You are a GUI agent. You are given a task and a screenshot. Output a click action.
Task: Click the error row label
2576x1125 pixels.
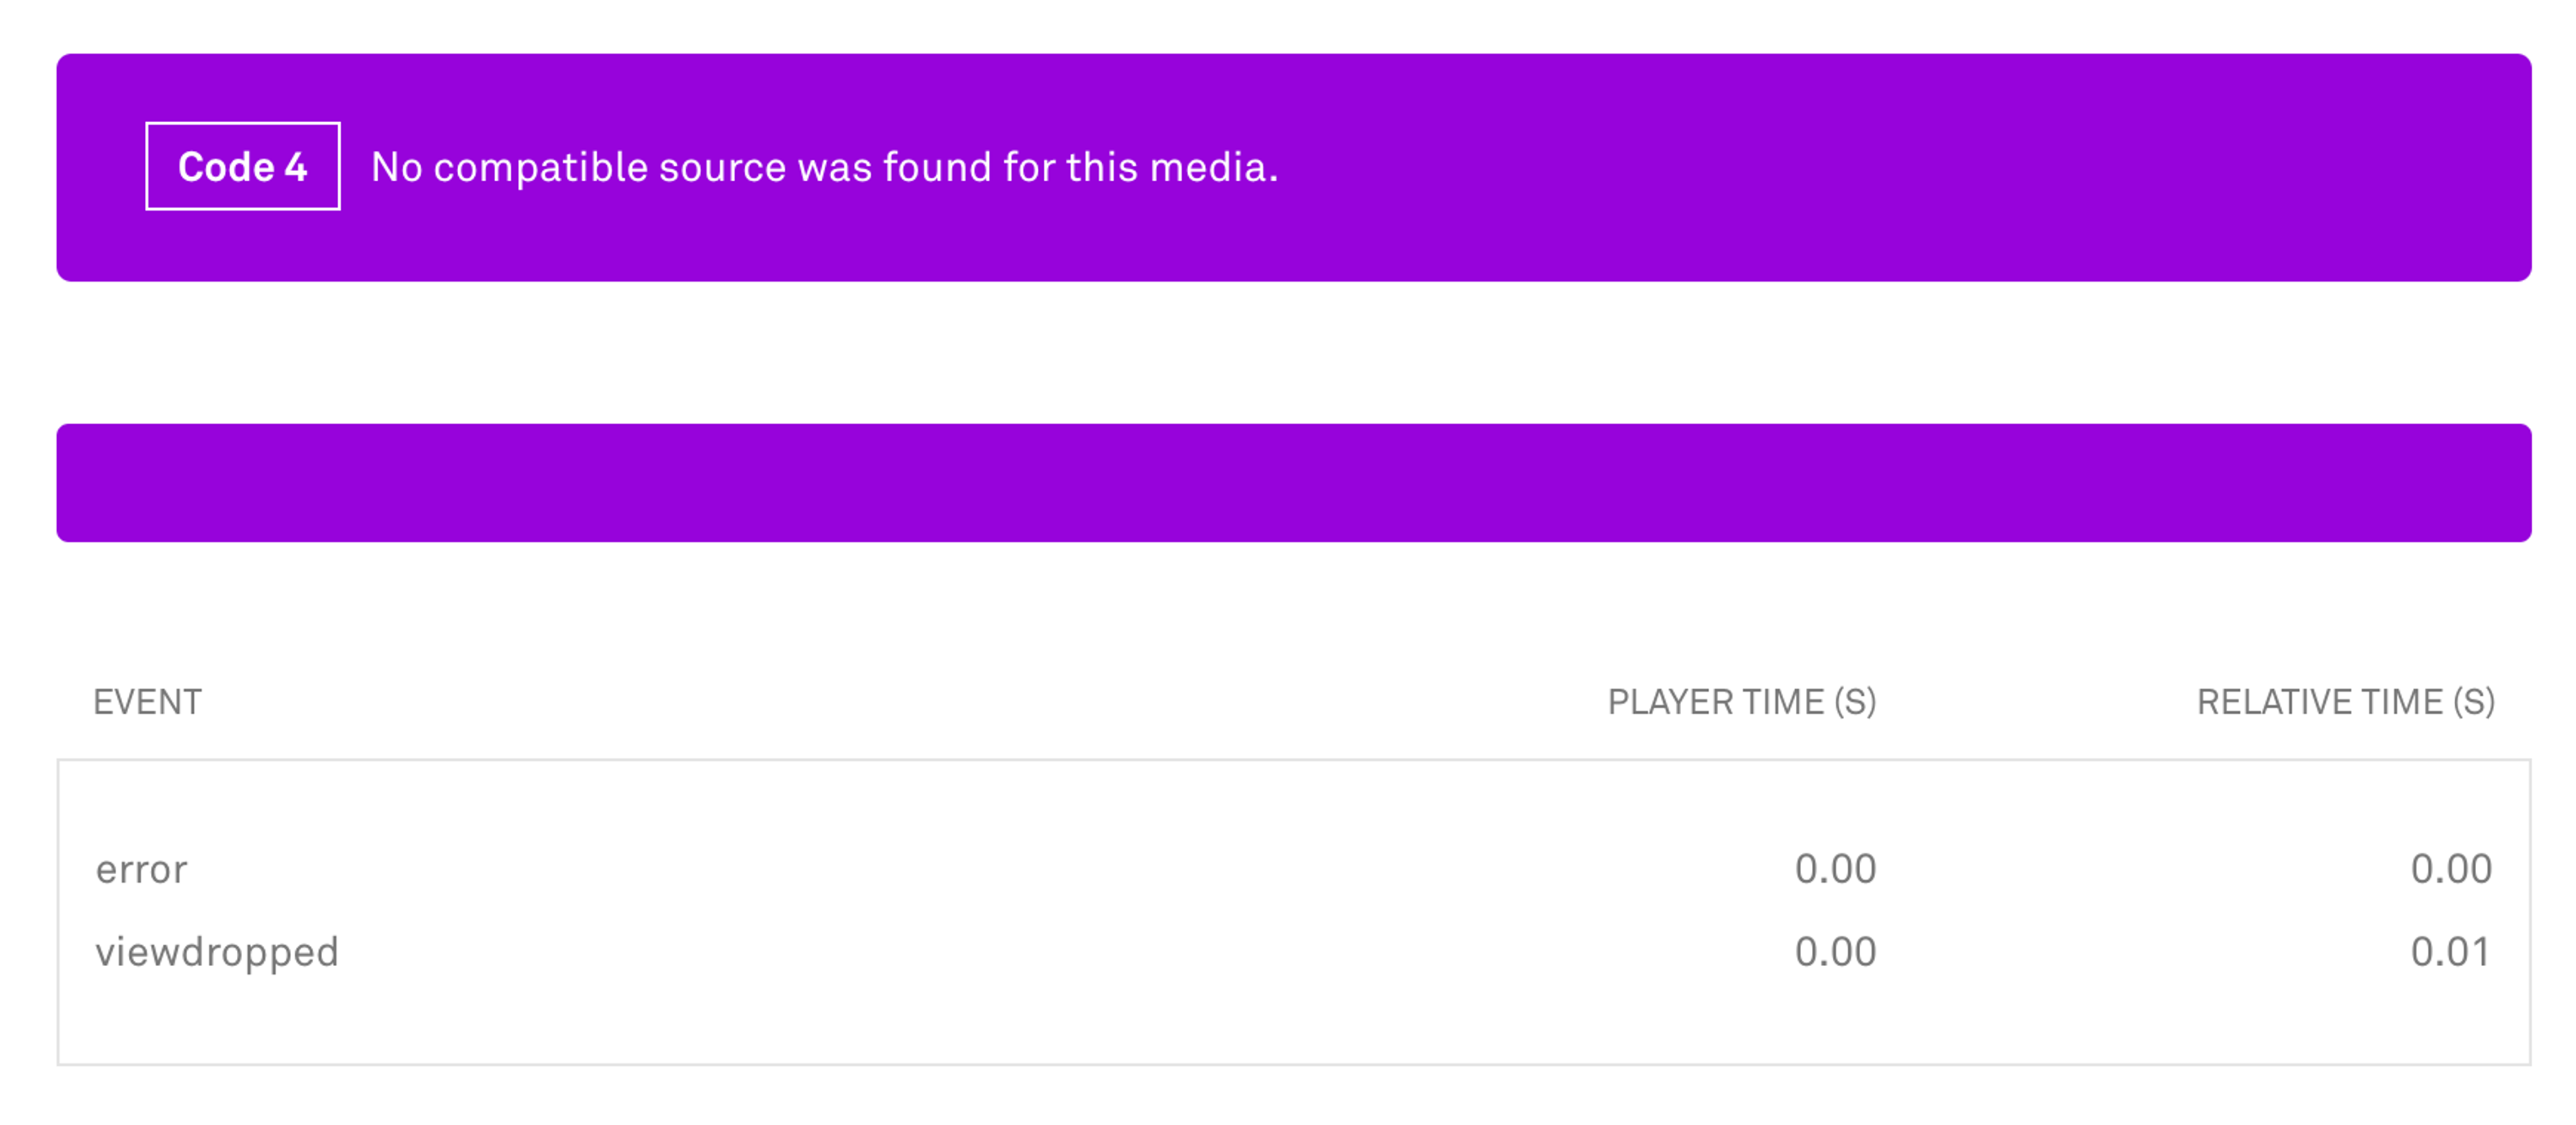click(140, 869)
